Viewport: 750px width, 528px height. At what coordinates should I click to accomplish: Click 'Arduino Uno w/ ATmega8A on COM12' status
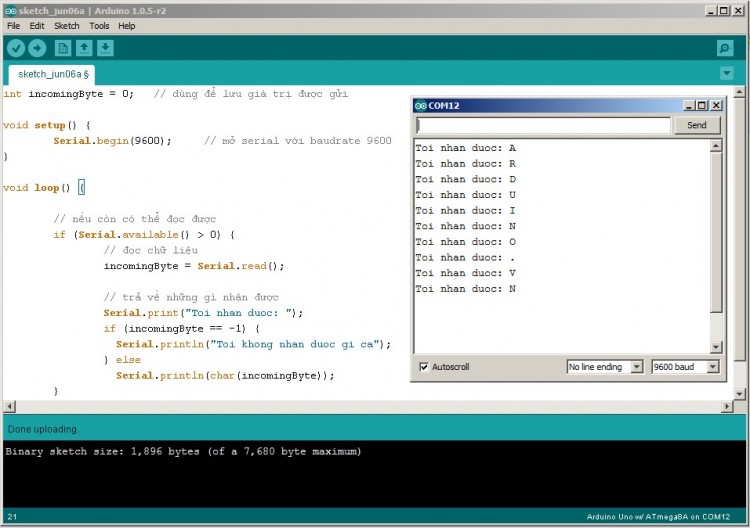(x=658, y=517)
